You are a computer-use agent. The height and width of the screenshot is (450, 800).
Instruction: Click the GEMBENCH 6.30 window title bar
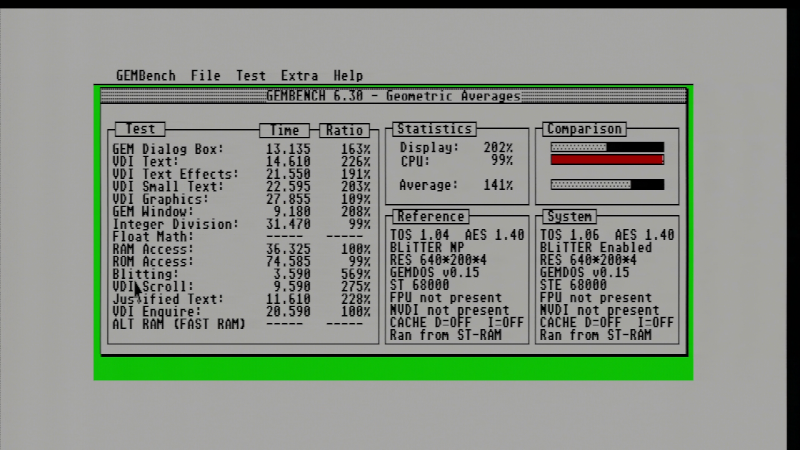tap(393, 96)
